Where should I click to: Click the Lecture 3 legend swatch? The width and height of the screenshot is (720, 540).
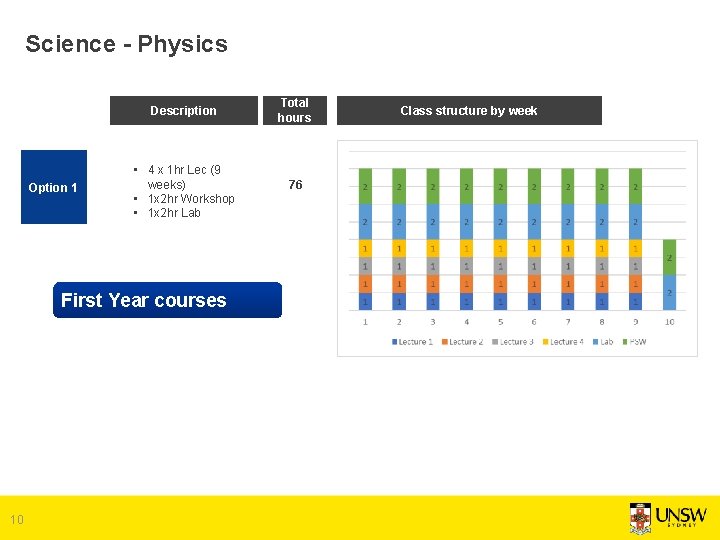pos(495,342)
